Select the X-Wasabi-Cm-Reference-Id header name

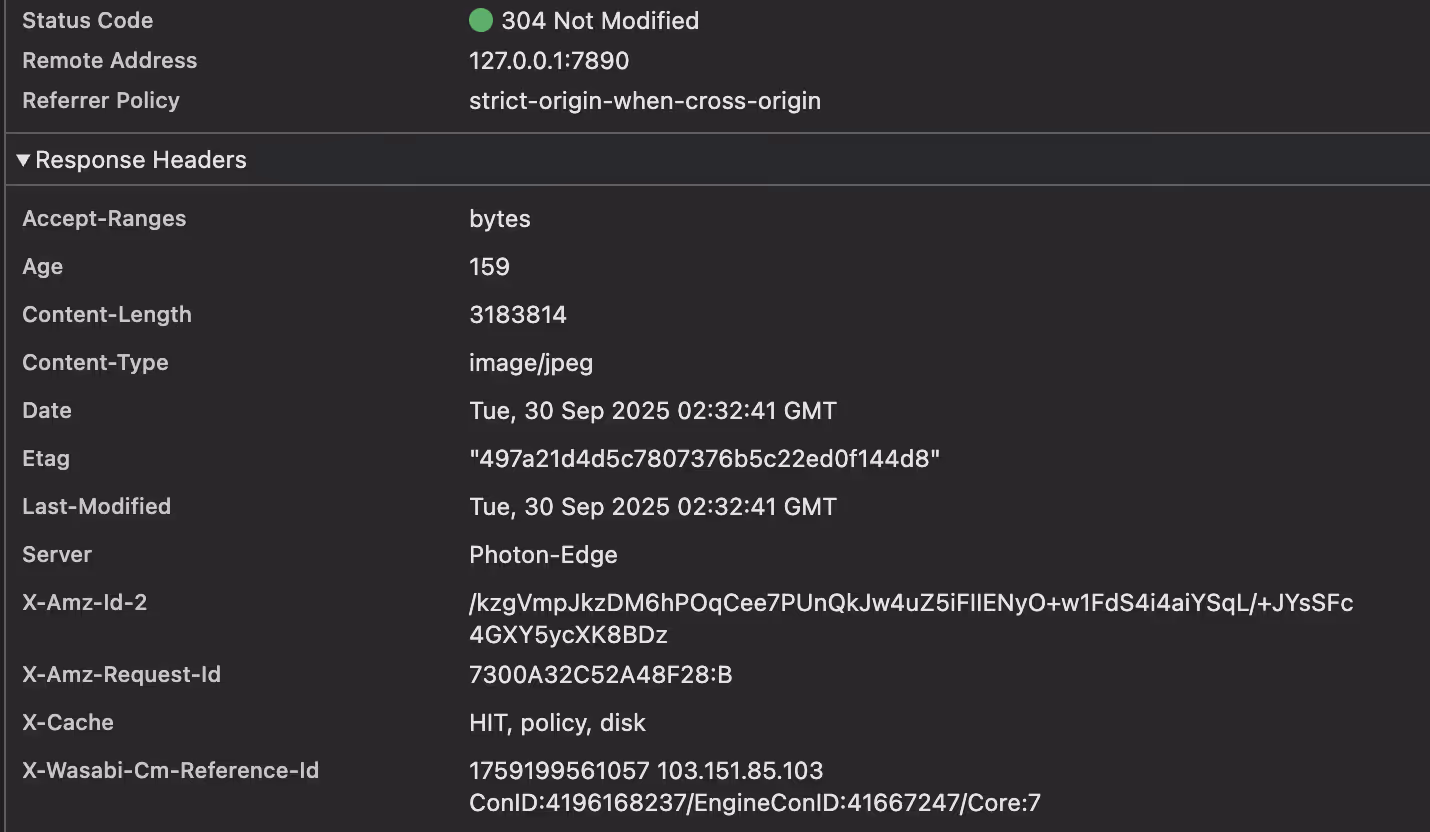tap(170, 771)
